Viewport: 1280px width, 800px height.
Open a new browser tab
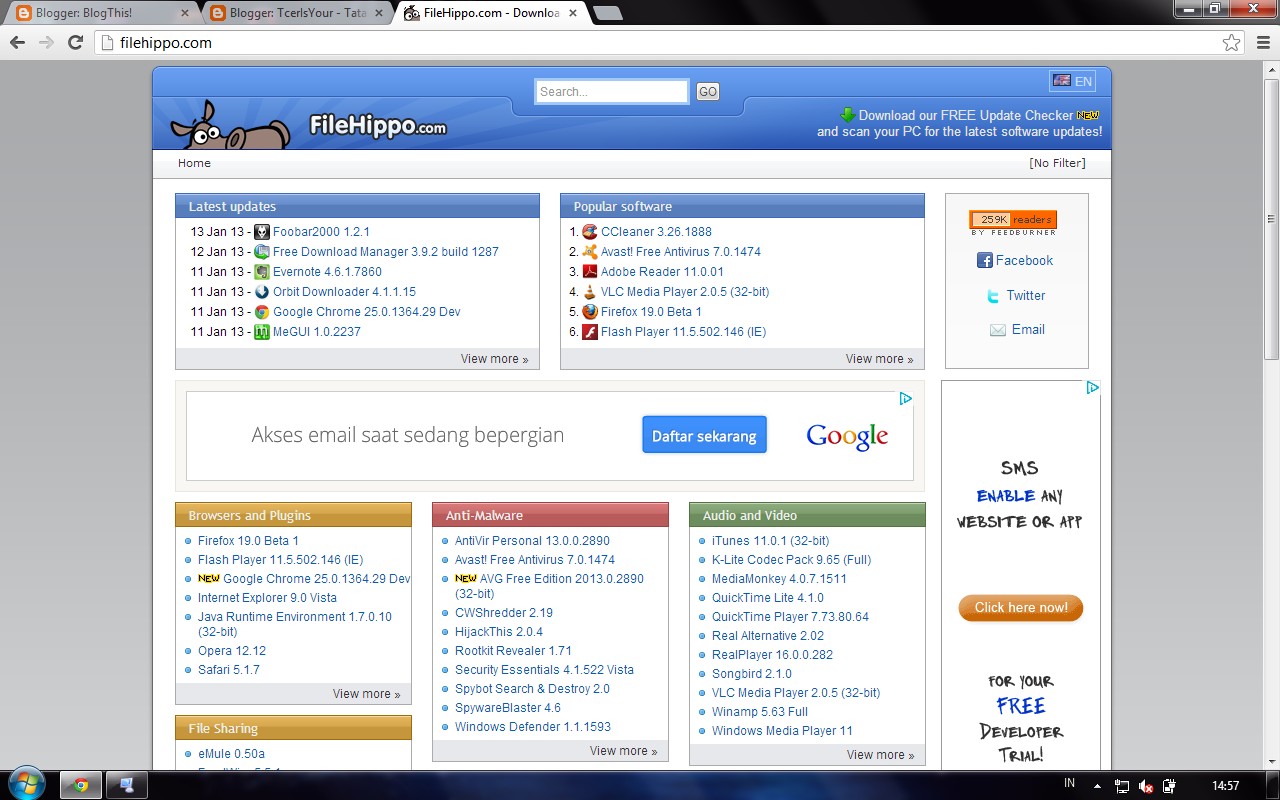tap(607, 13)
